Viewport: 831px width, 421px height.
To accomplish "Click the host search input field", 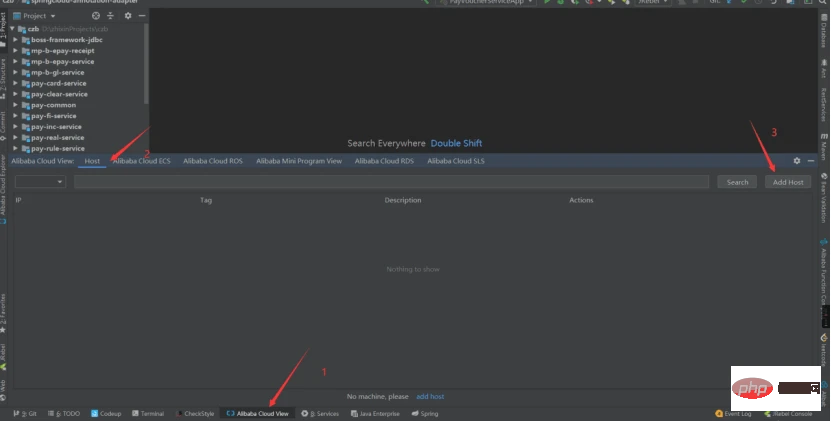I will coord(390,182).
